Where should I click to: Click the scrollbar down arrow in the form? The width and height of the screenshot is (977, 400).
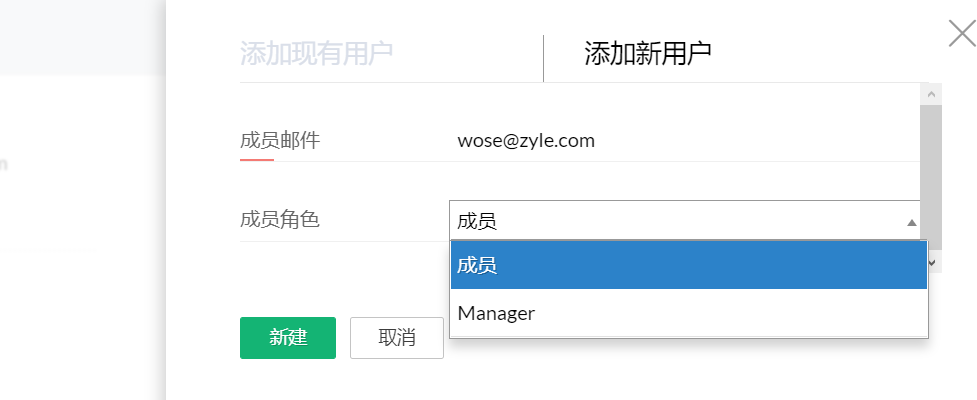(932, 262)
